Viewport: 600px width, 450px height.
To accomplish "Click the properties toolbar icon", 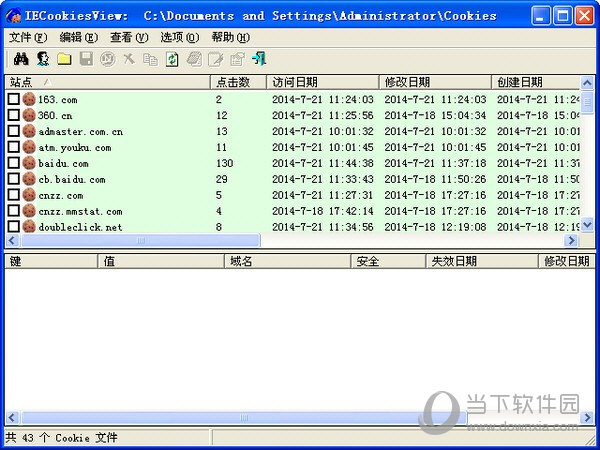I will pyautogui.click(x=237, y=59).
